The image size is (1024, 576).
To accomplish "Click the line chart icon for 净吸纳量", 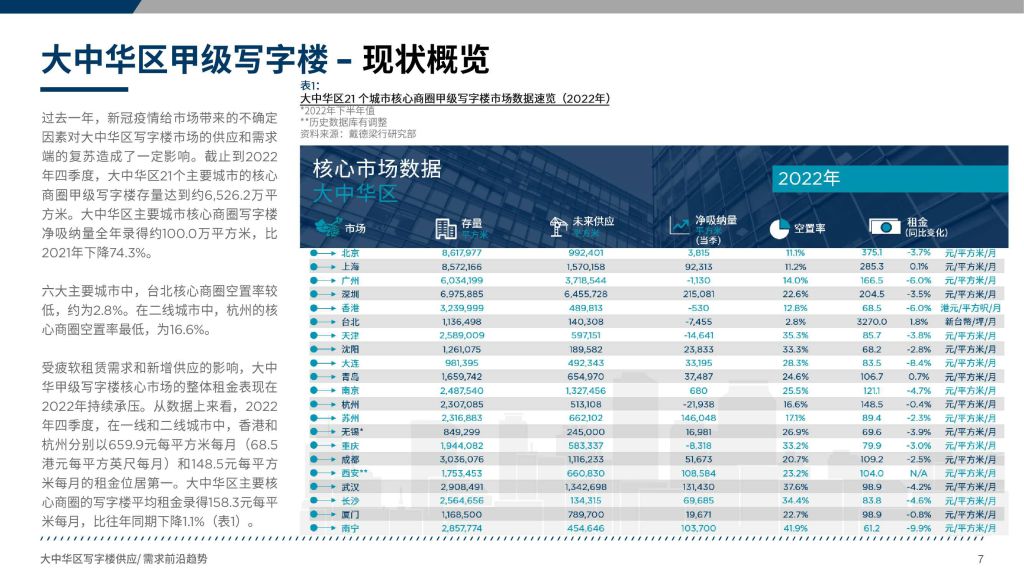I will point(681,226).
